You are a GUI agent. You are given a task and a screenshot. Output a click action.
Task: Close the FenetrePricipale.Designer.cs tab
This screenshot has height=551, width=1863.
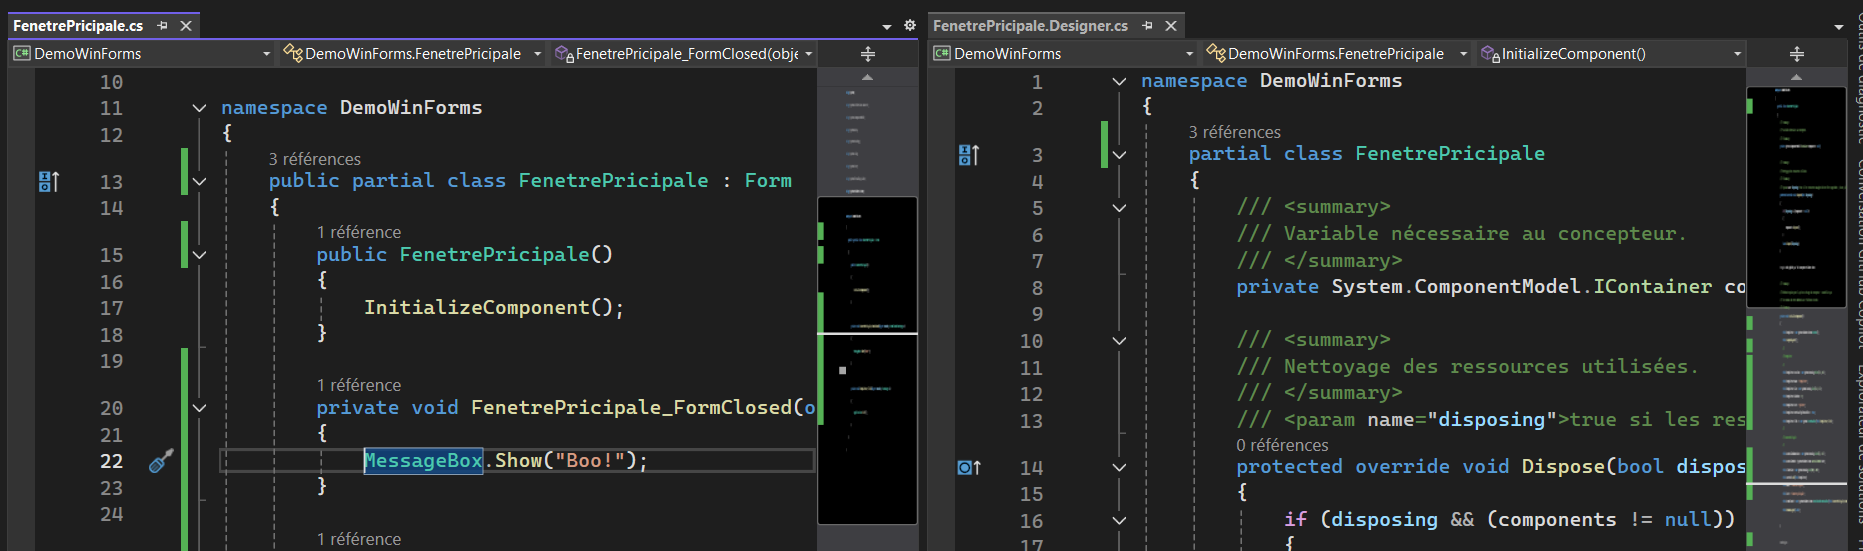(1171, 26)
